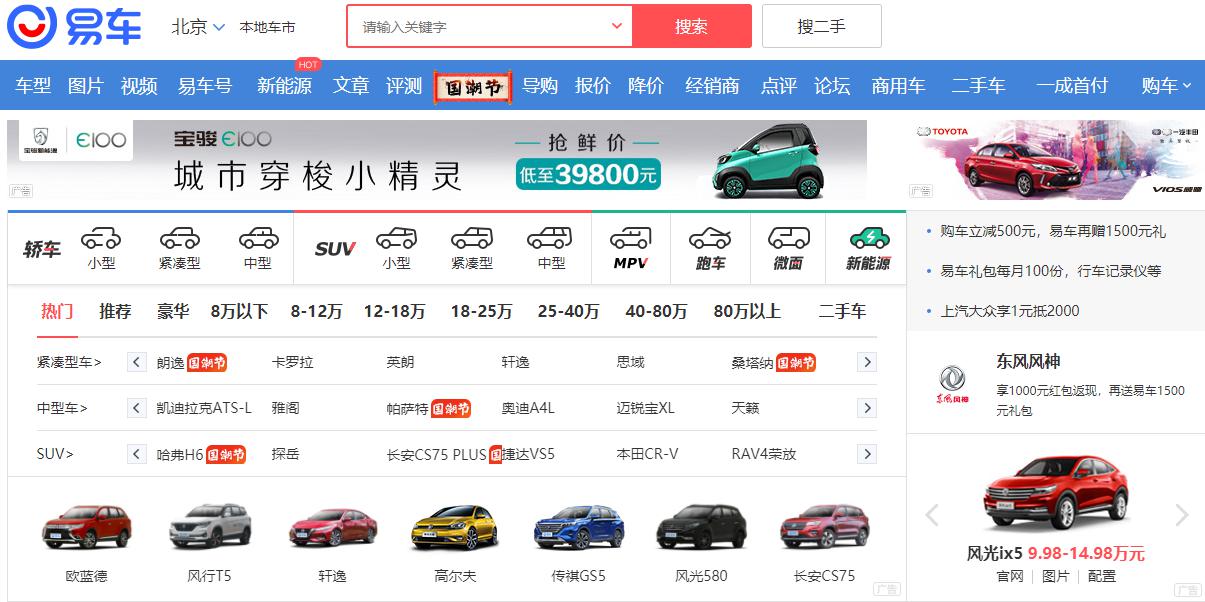Image resolution: width=1205 pixels, height=602 pixels.
Task: Click the red 搜索 button
Action: coord(691,26)
